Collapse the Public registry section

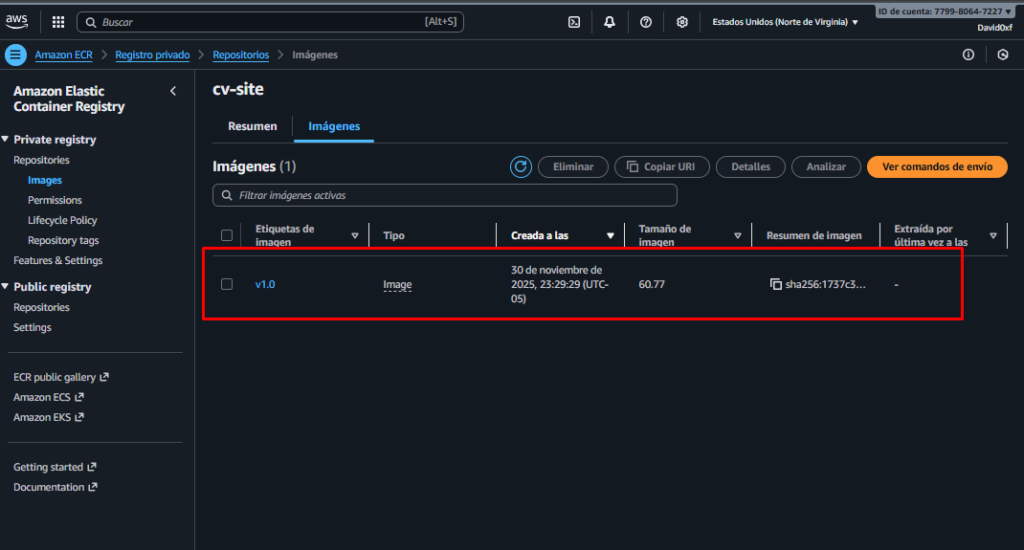(x=6, y=287)
